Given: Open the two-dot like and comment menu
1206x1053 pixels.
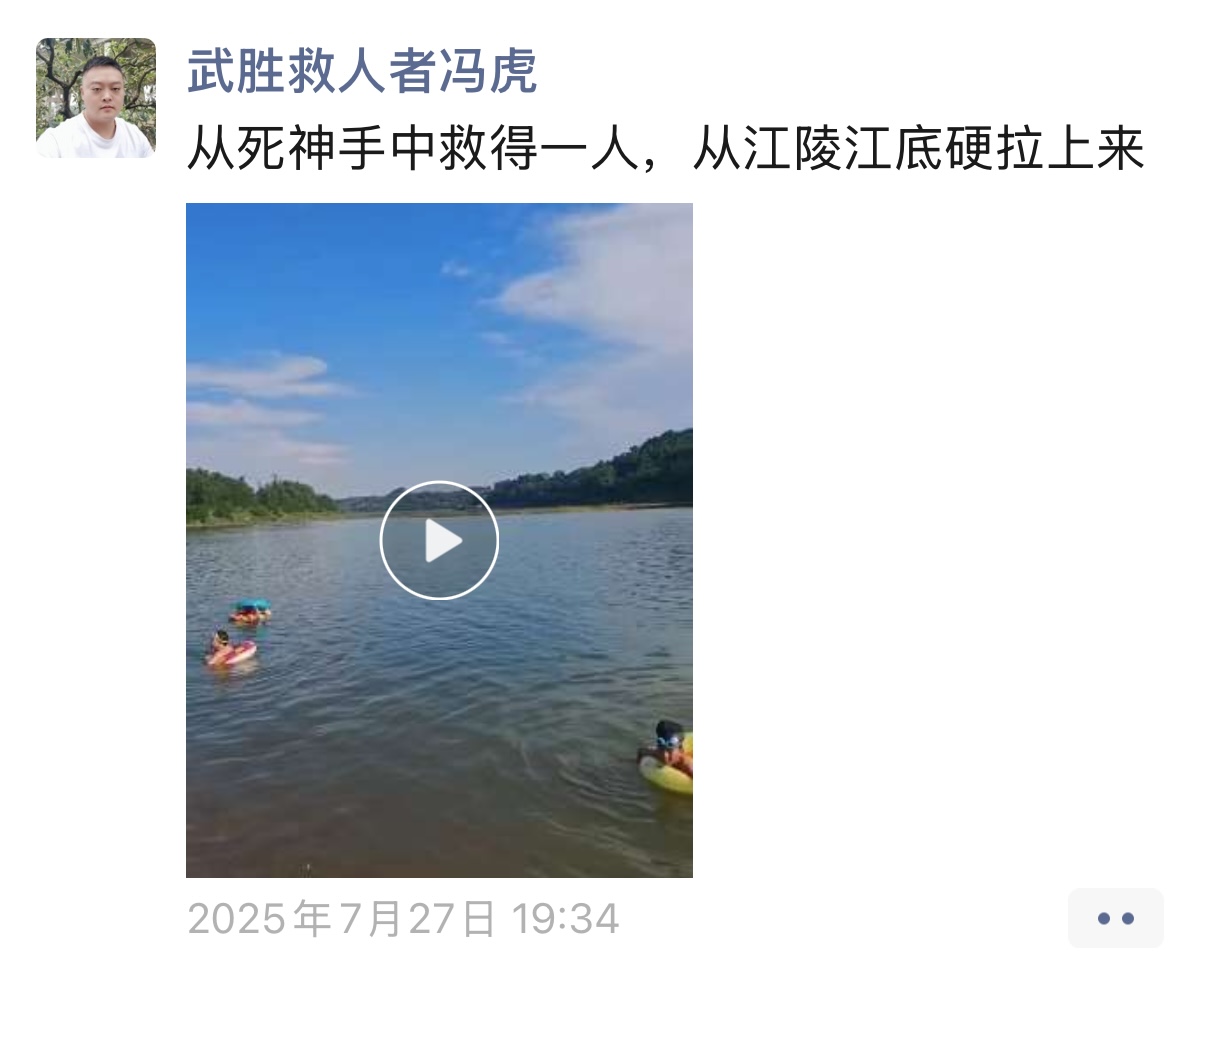Looking at the screenshot, I should (x=1115, y=918).
